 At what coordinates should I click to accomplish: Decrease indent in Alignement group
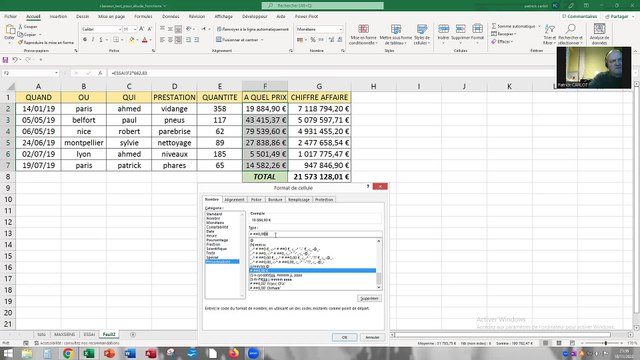pyautogui.click(x=189, y=40)
